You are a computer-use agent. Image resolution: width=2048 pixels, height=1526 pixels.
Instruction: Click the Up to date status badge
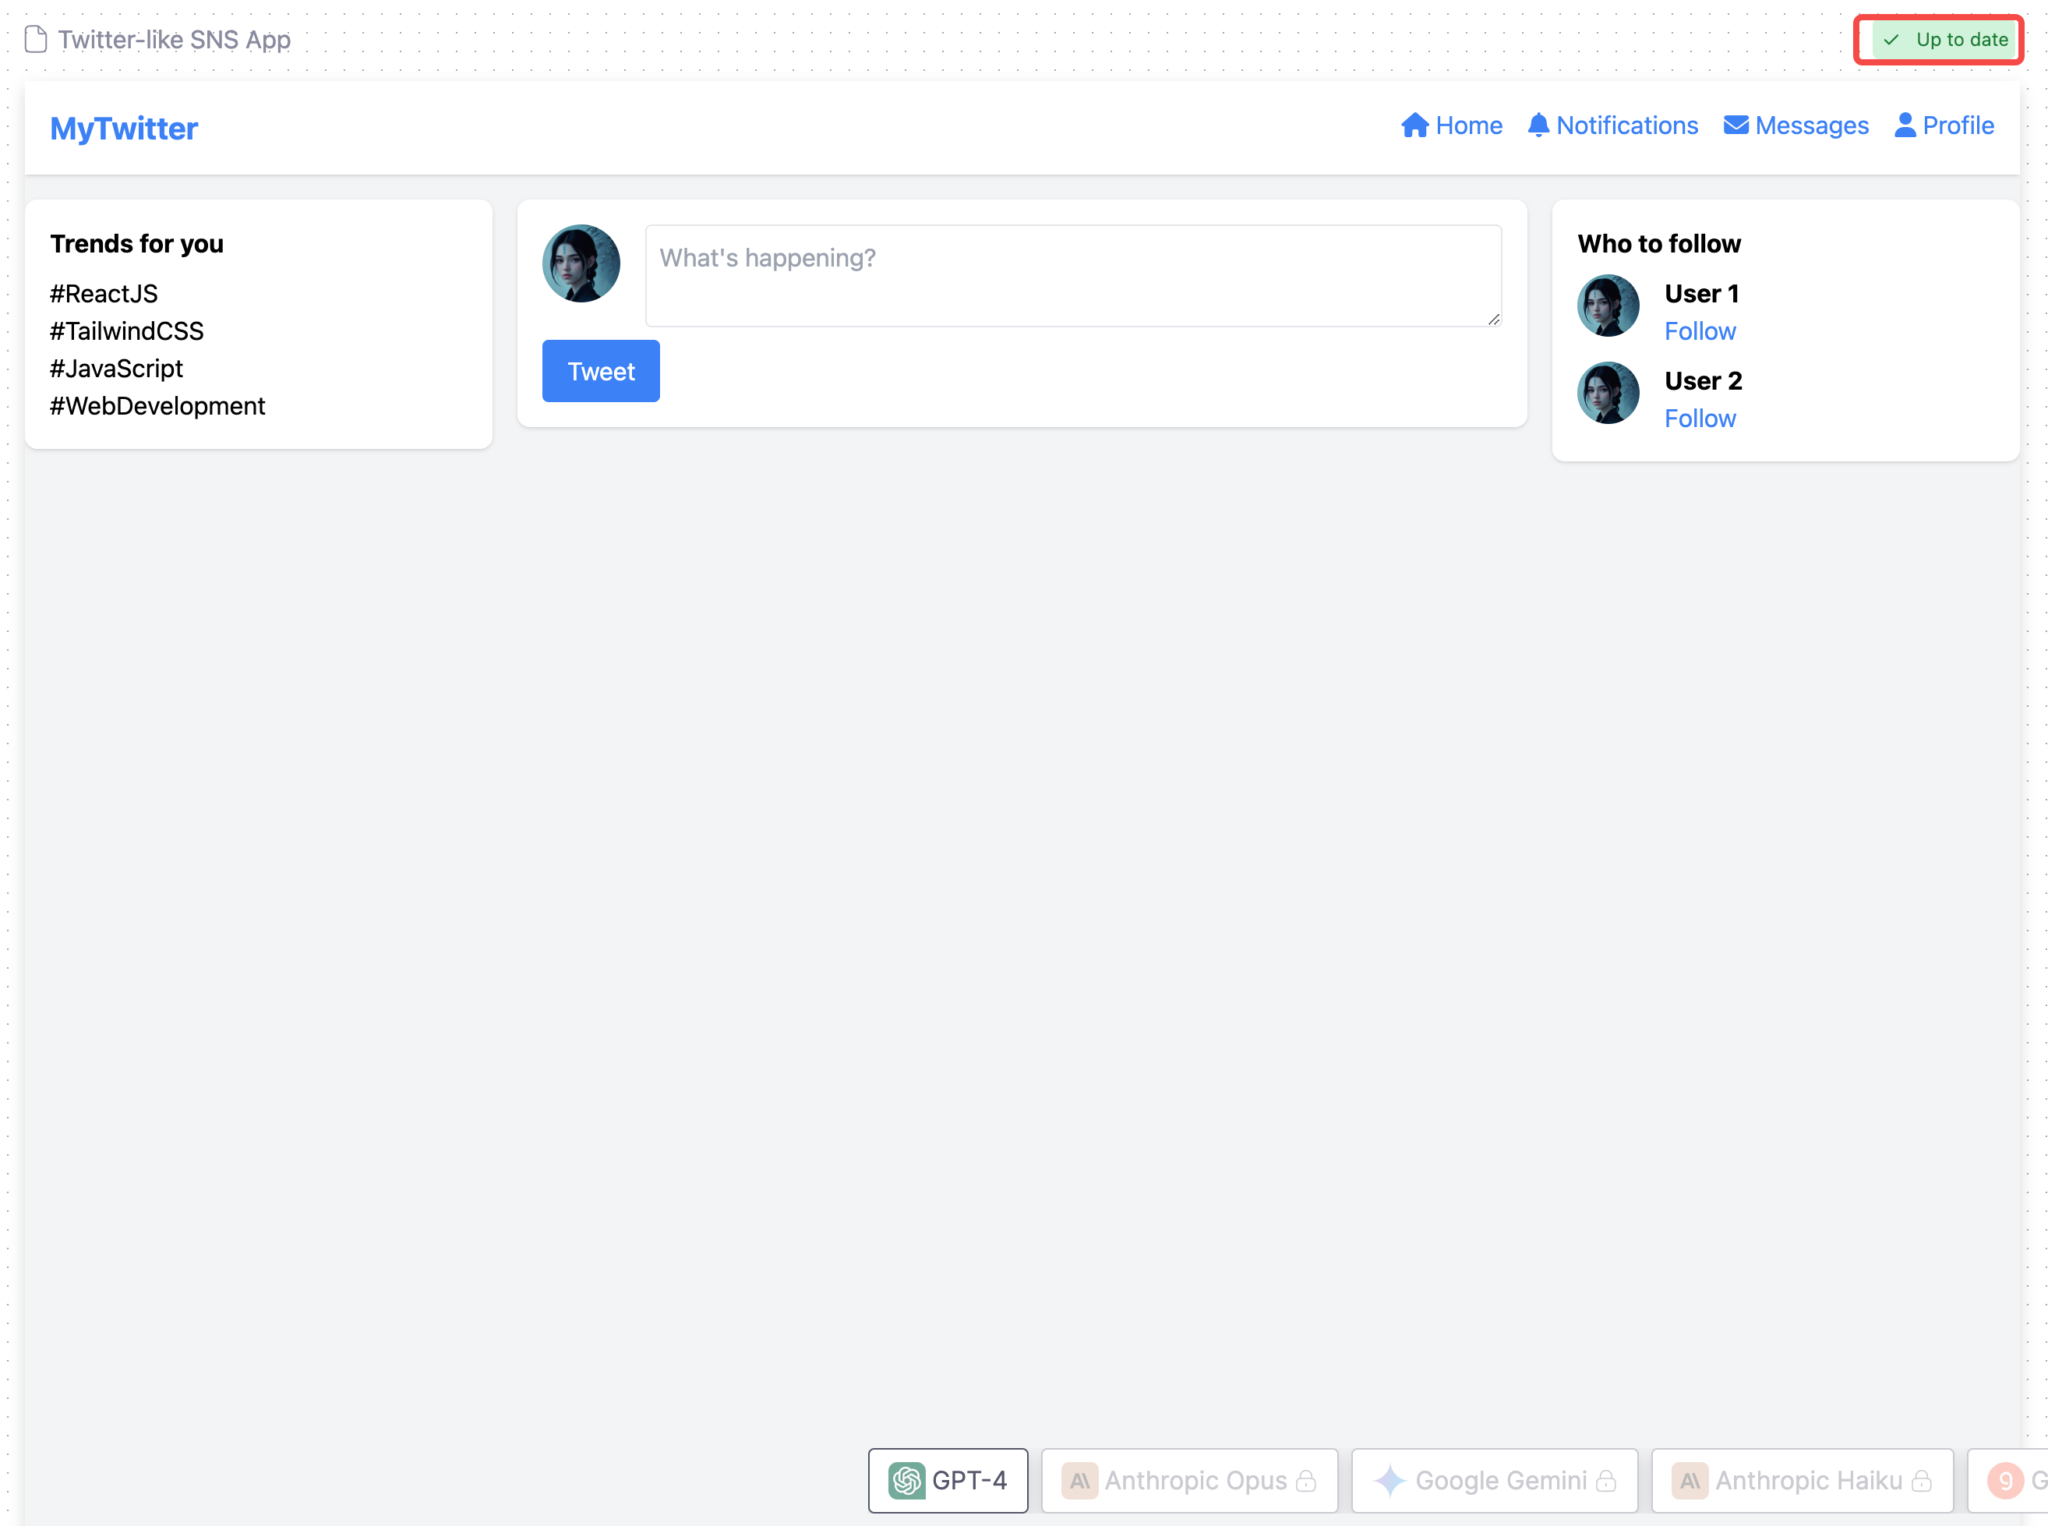click(x=1944, y=40)
